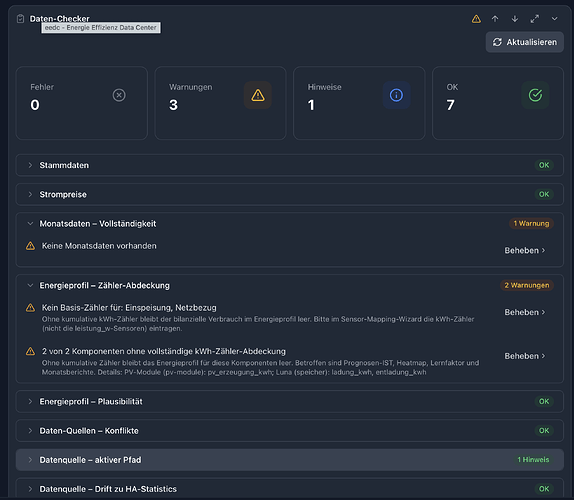Expand Daten-Quellen – Konflikte section
The height and width of the screenshot is (500, 574).
coord(289,431)
